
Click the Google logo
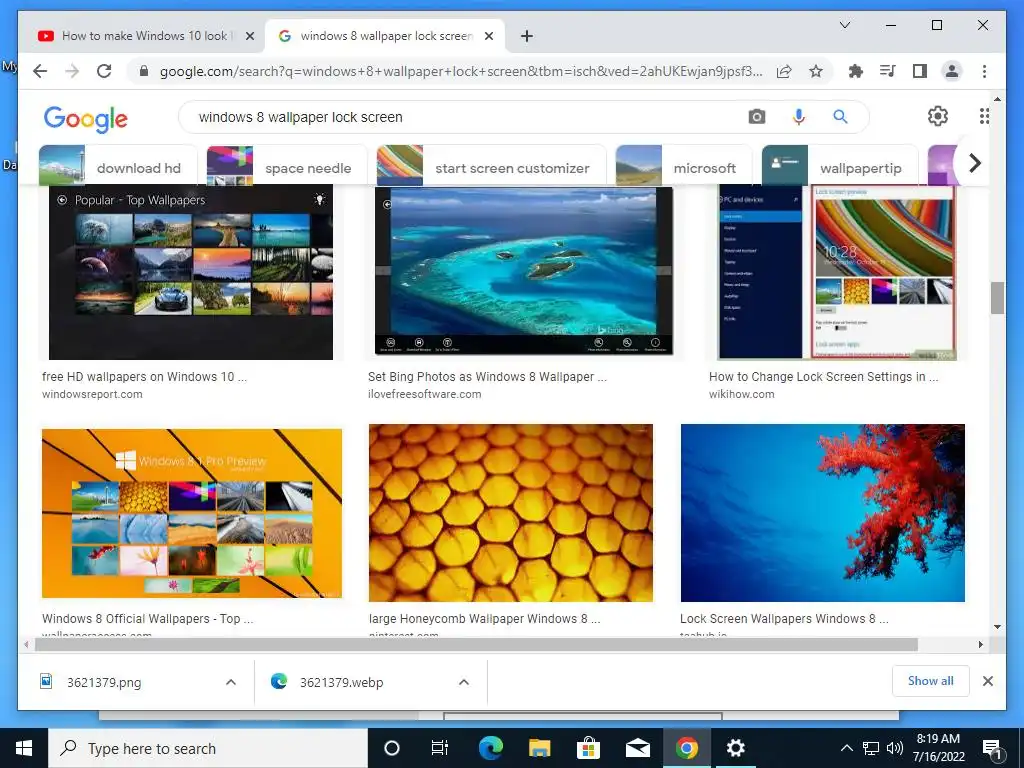86,119
